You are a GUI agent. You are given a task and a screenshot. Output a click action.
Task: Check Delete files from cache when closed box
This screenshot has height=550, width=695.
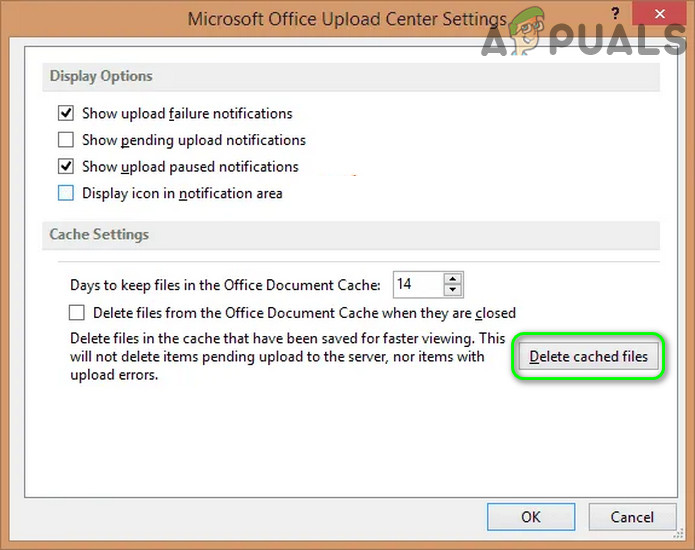coord(77,313)
